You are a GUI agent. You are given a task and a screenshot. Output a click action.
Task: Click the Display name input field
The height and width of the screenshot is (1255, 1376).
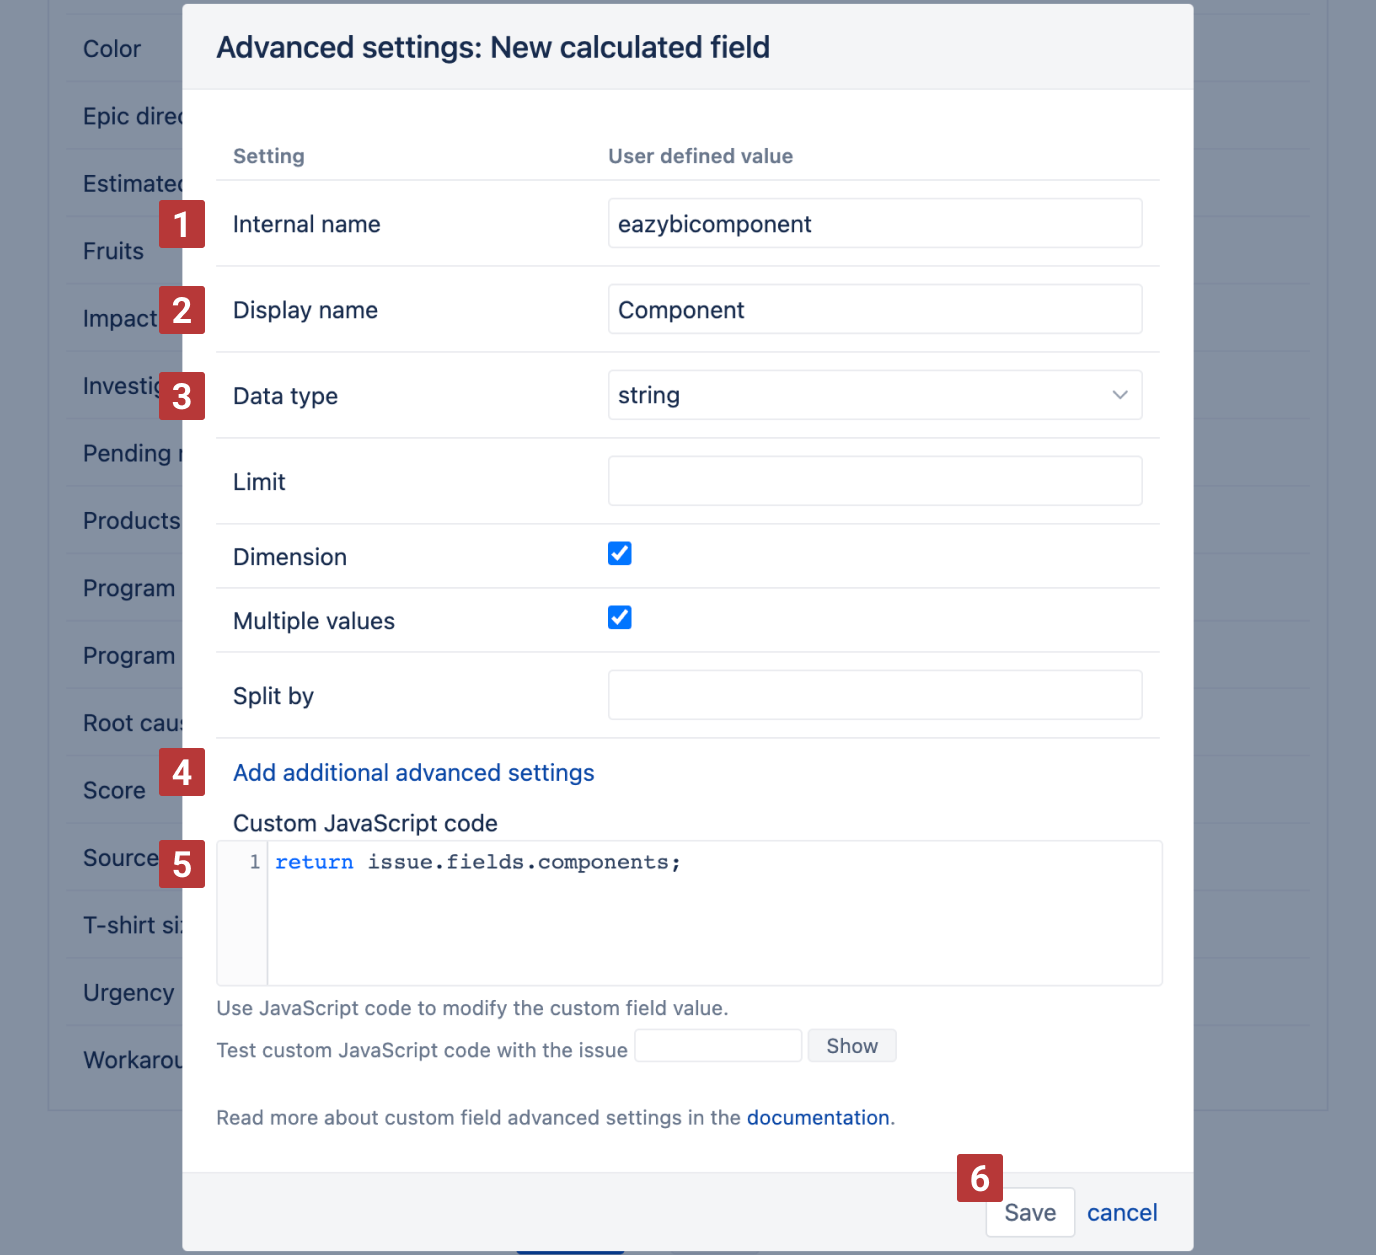point(874,309)
